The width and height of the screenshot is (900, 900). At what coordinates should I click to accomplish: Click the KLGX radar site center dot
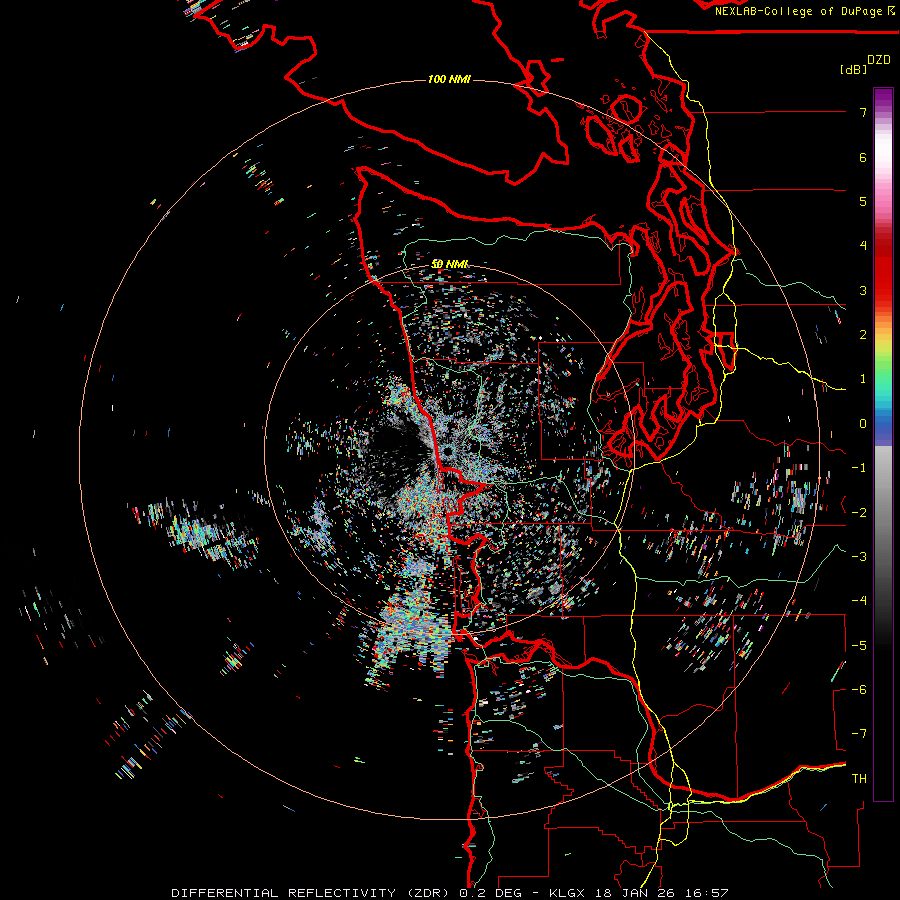tap(447, 452)
